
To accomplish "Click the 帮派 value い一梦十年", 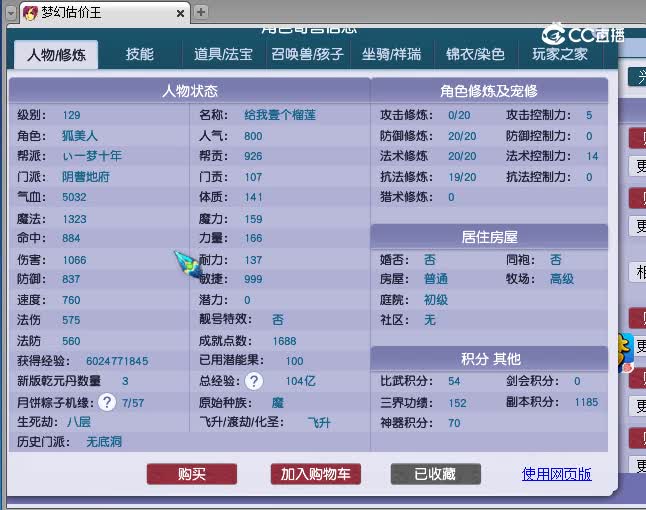I will pos(92,156).
